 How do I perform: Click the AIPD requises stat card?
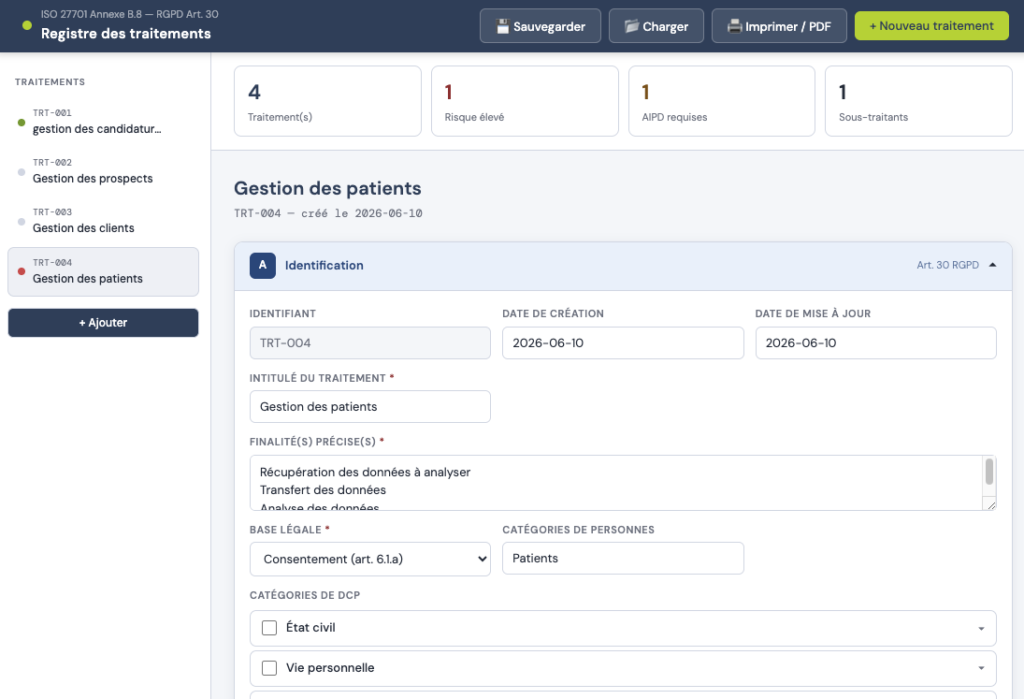pyautogui.click(x=722, y=101)
